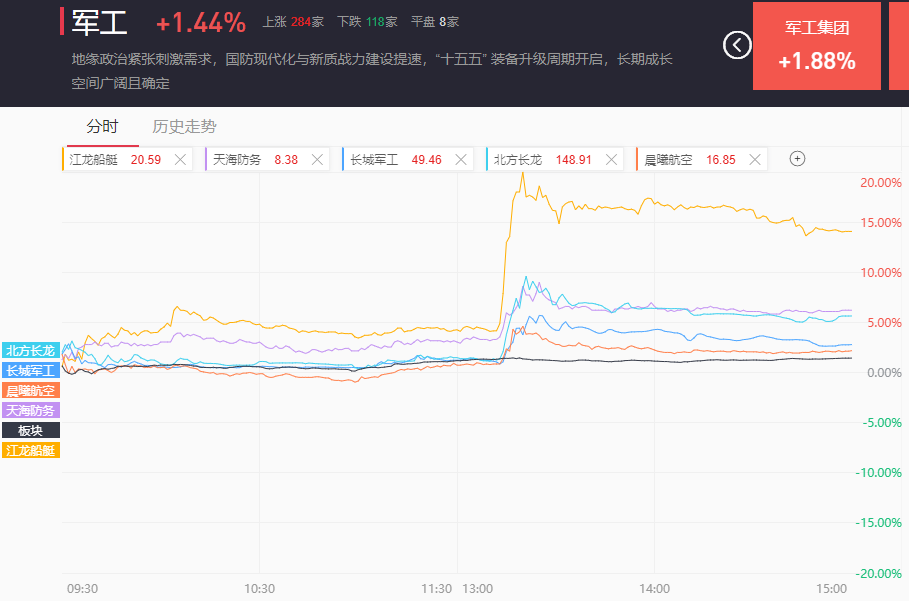The image size is (909, 601).
Task: Toggle the 北方长龙 line legend label
Action: (31, 350)
